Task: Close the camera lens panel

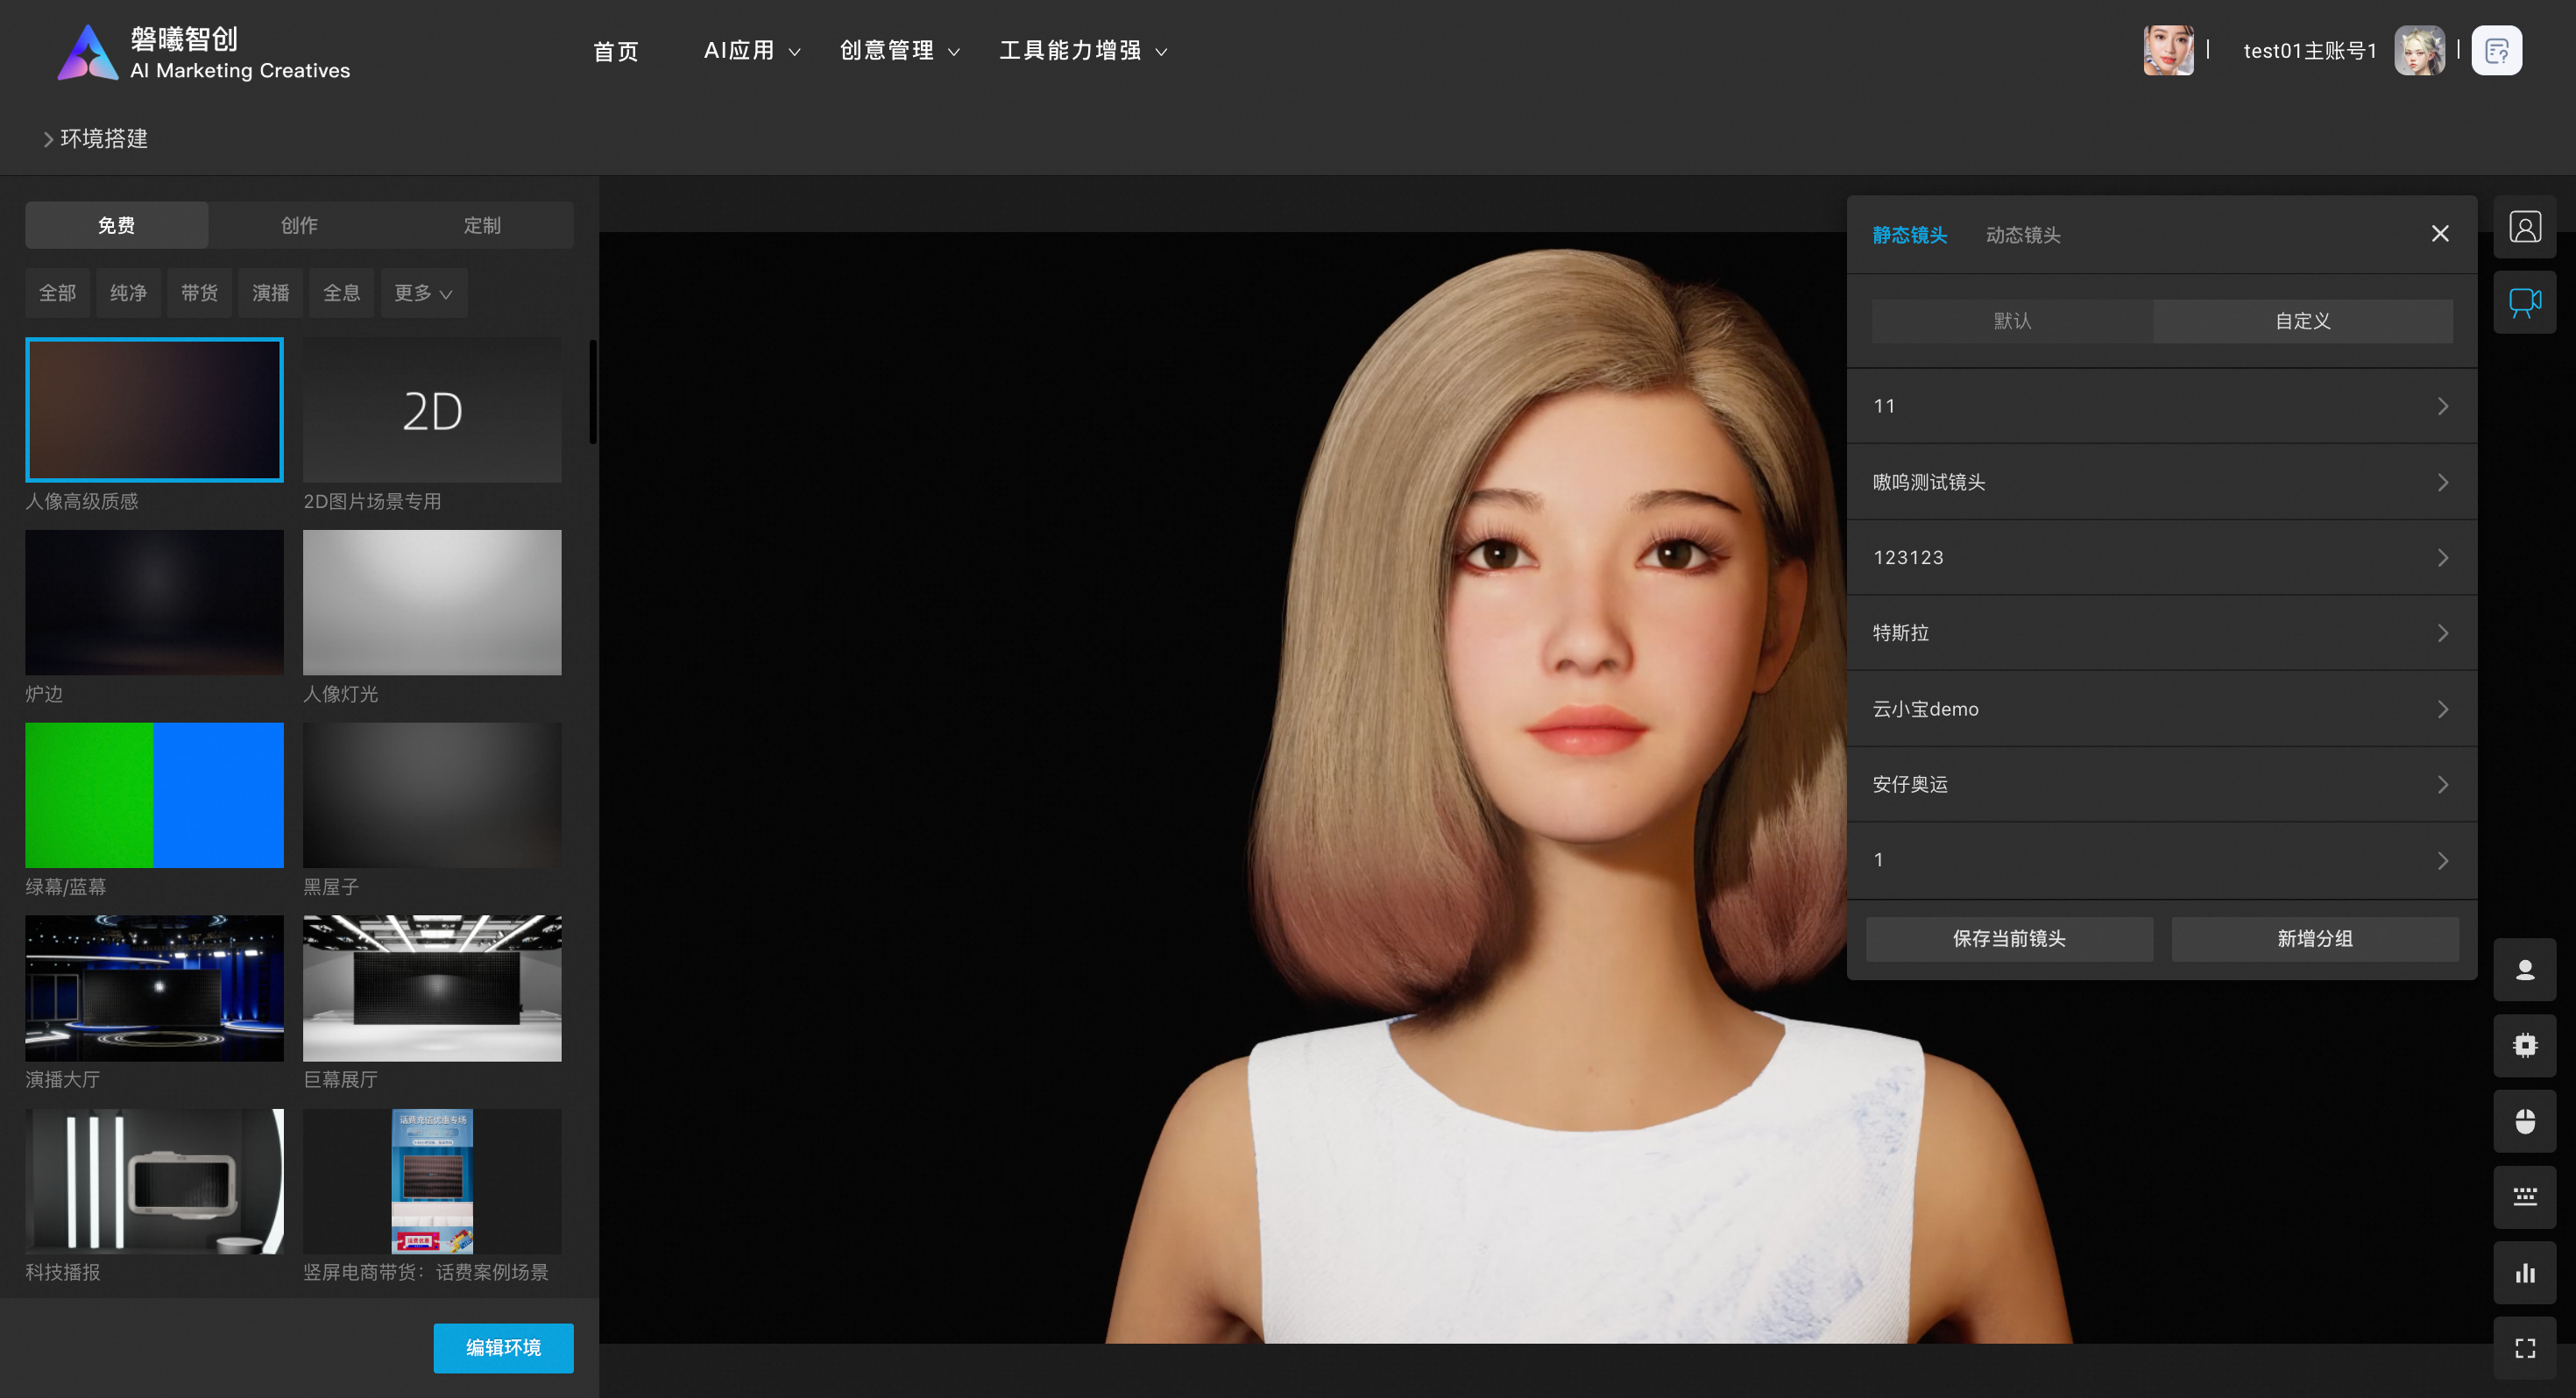Action: coord(2440,233)
